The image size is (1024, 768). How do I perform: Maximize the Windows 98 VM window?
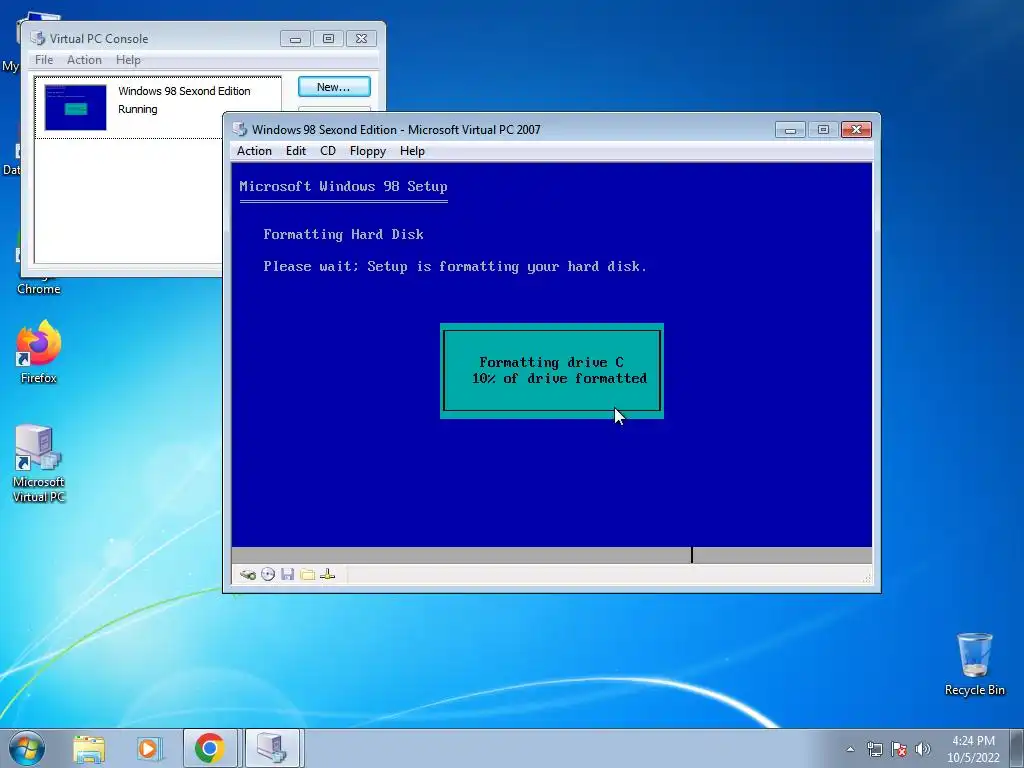coord(823,130)
